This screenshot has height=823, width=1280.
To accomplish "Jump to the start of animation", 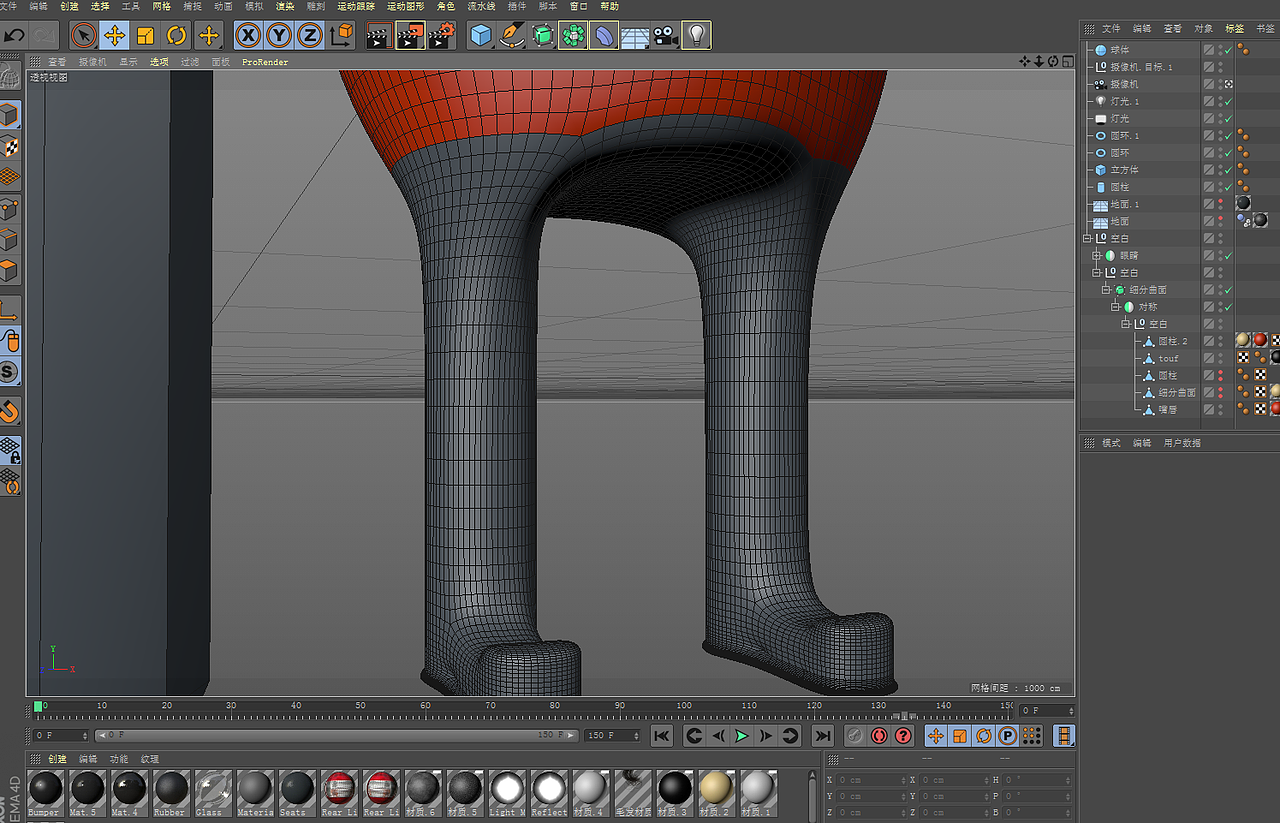I will pos(661,736).
